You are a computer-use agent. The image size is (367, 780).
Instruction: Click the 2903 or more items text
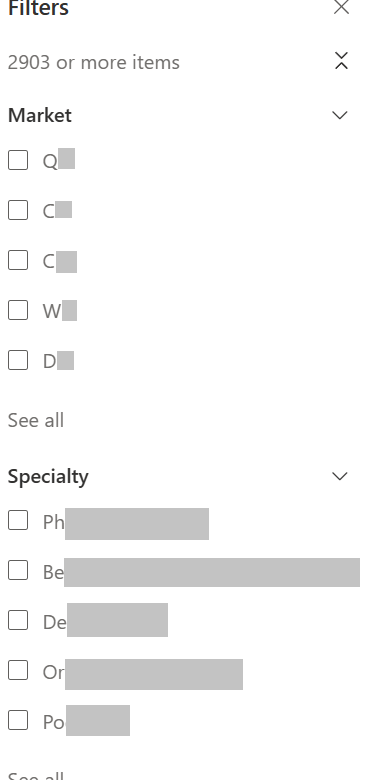coord(93,62)
